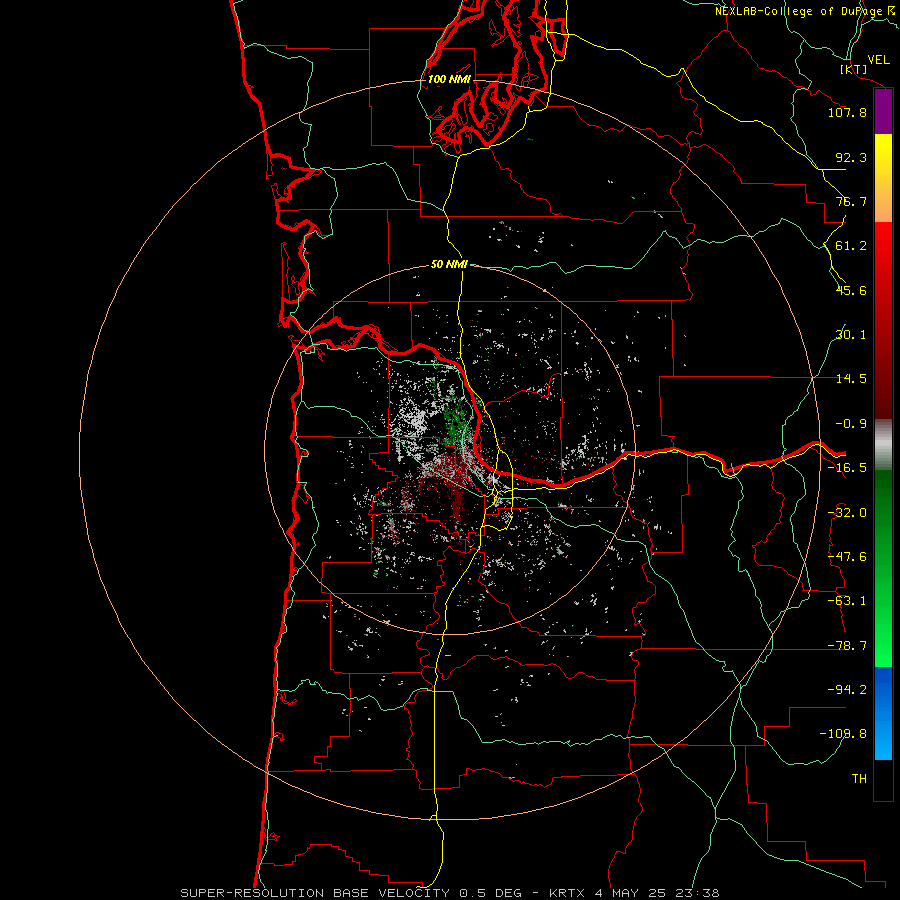Click the -78.7 velocity scale value
This screenshot has width=900, height=900.
(847, 646)
